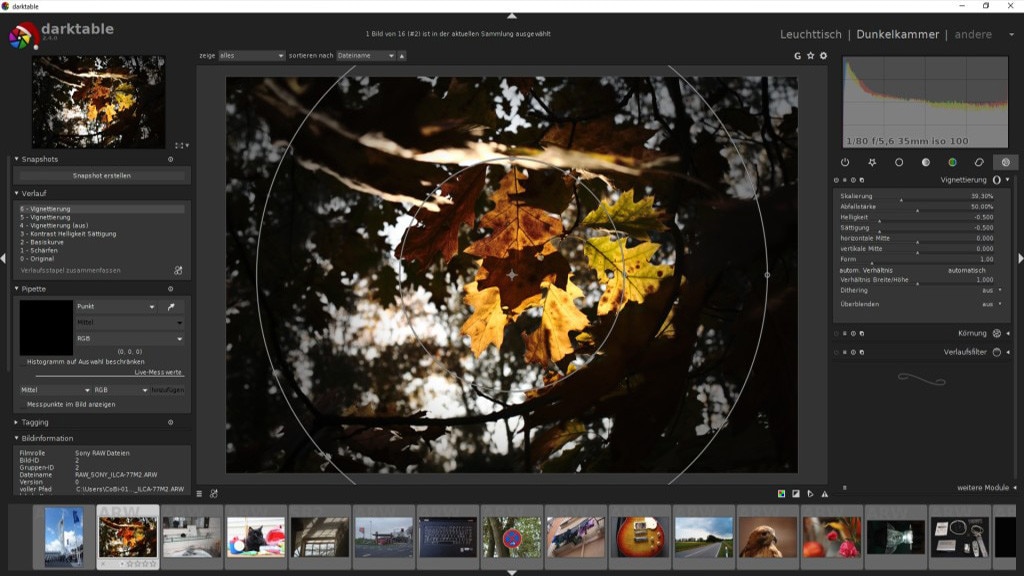Reset Pipette panel icon

coord(170,289)
